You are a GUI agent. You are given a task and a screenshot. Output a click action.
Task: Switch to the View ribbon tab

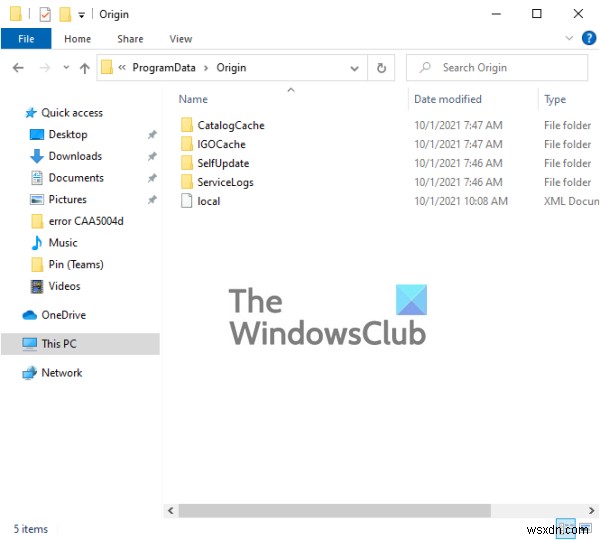tap(181, 39)
